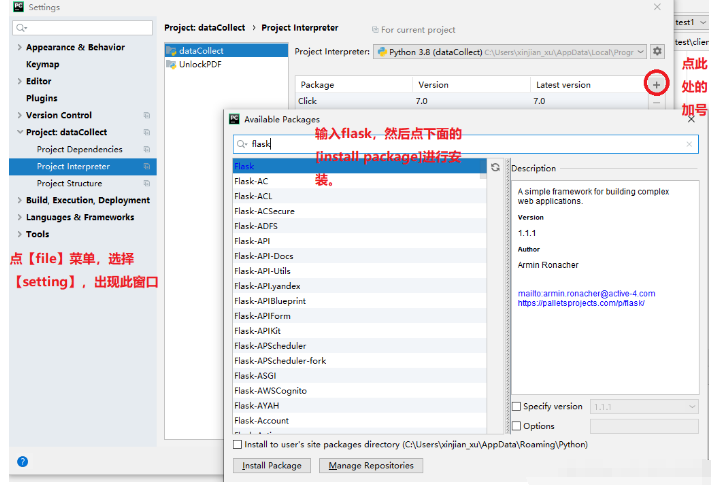The height and width of the screenshot is (485, 723).
Task: Click the copy icon beside Project Structure
Action: pyautogui.click(x=147, y=183)
